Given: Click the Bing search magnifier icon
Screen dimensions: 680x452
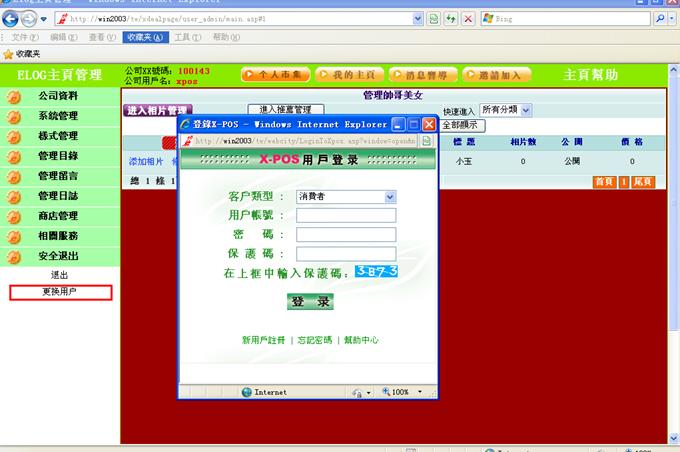Looking at the screenshot, I should pos(663,19).
